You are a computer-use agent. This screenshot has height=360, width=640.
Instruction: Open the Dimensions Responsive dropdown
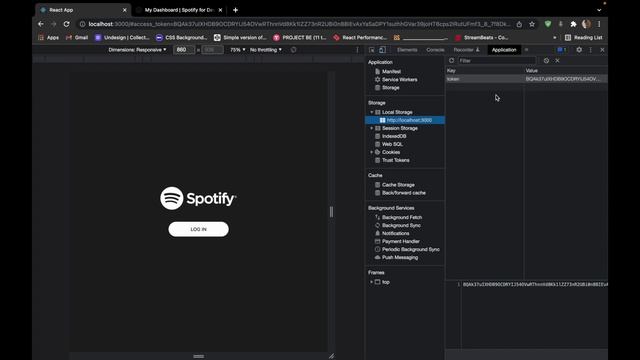point(137,50)
